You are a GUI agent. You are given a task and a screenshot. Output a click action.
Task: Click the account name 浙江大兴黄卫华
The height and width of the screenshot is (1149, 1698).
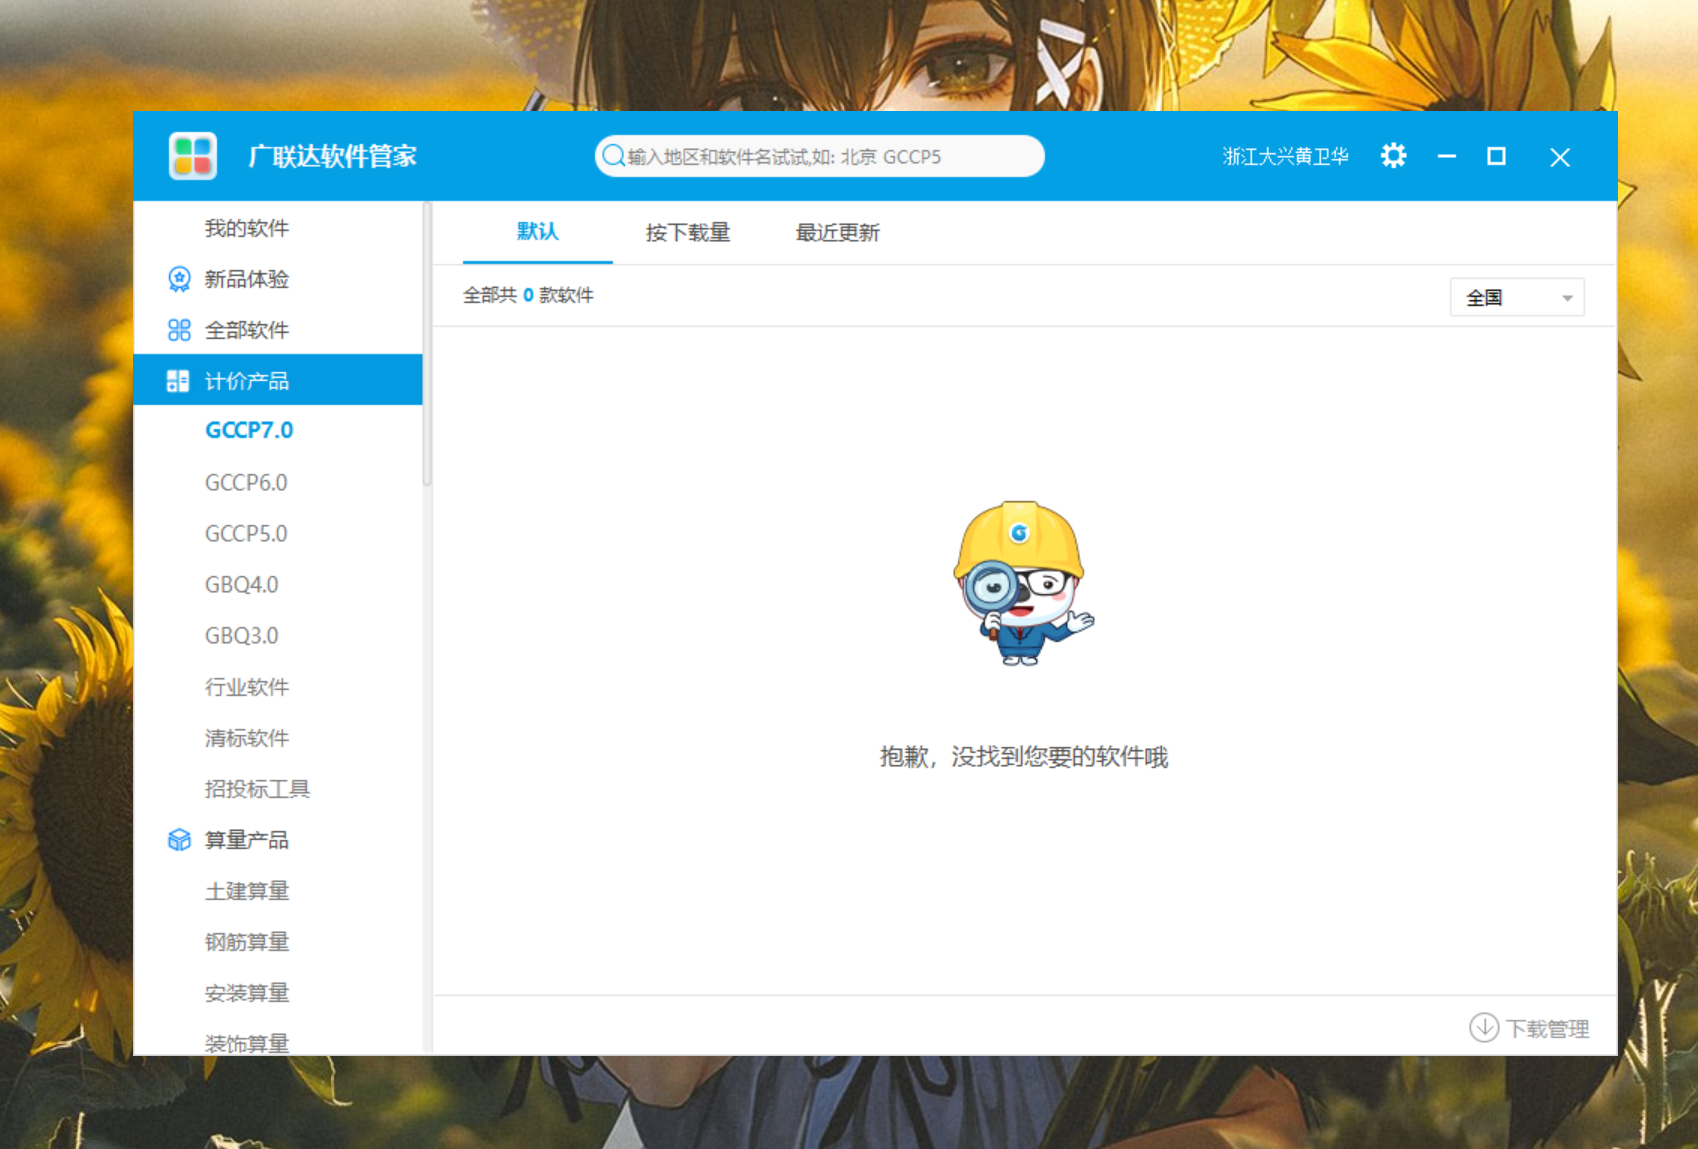pyautogui.click(x=1285, y=157)
